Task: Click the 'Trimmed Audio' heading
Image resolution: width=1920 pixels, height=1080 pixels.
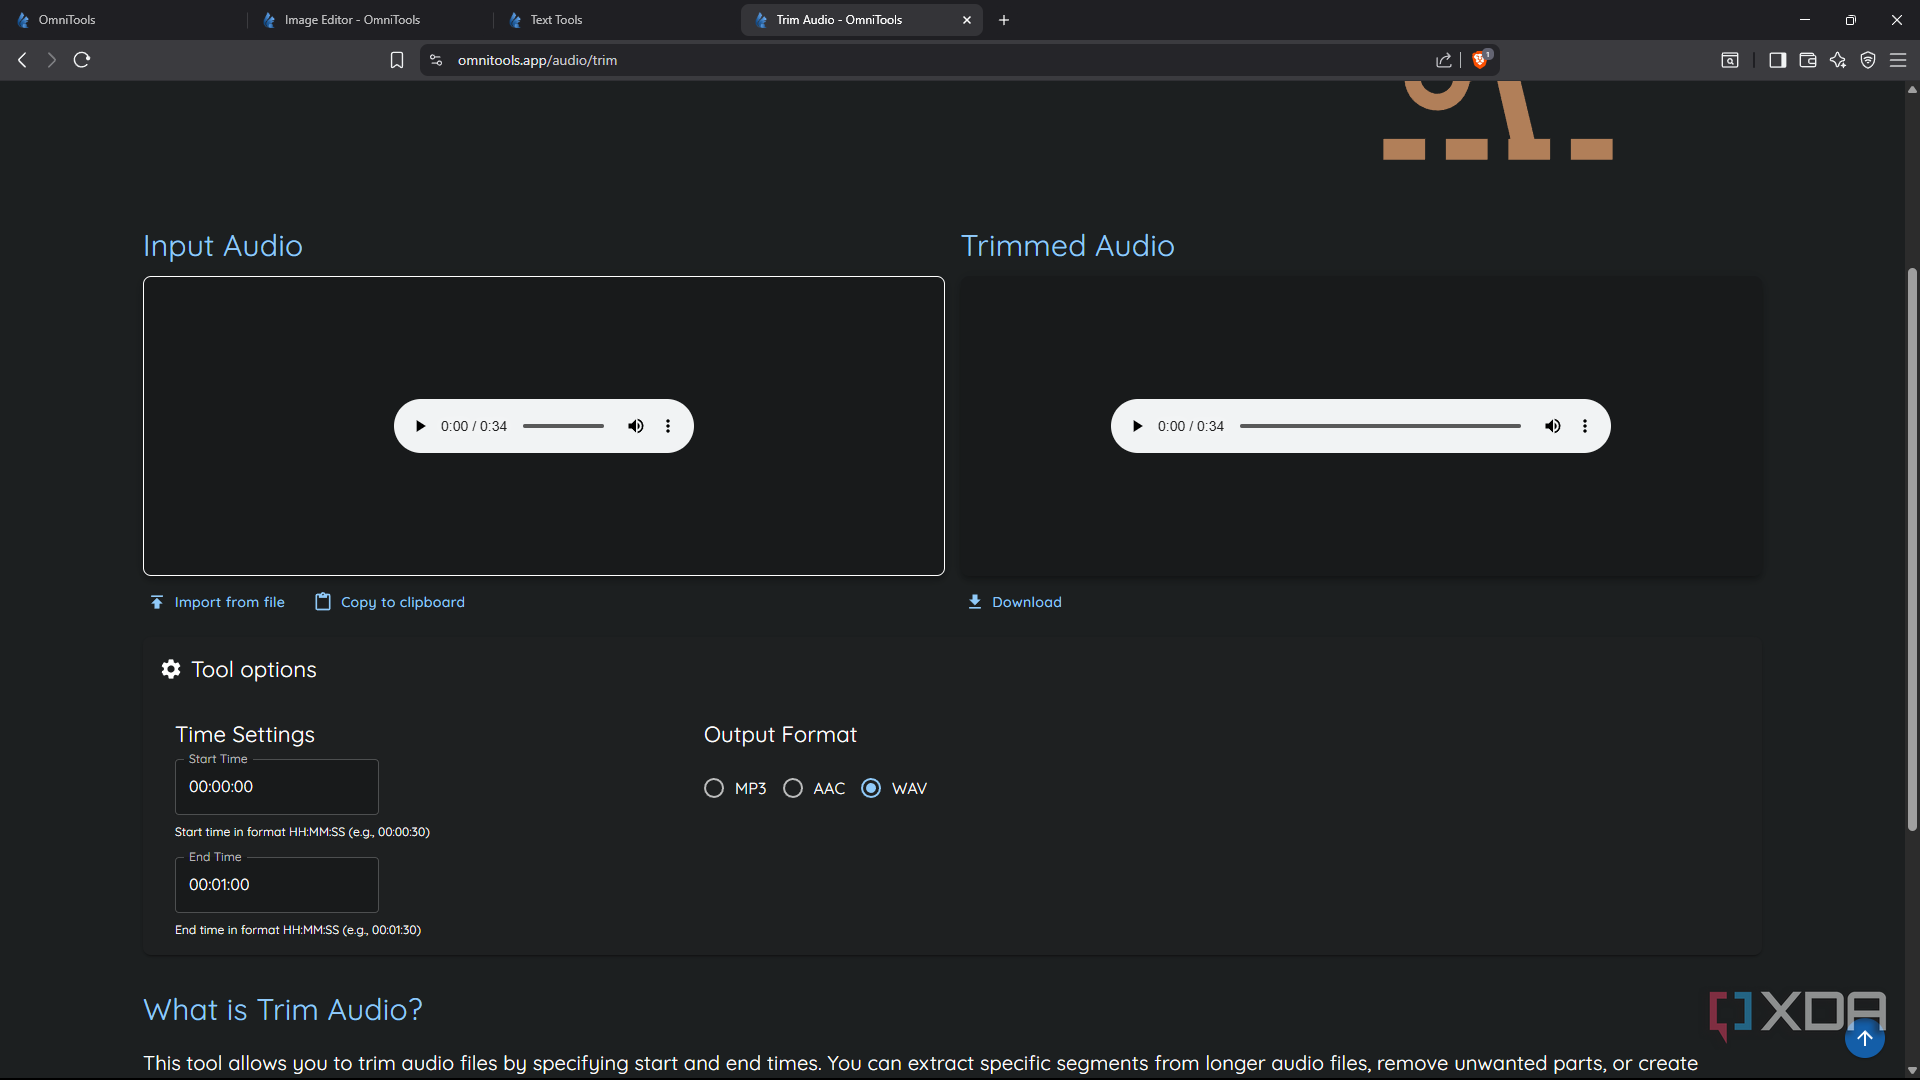Action: pos(1067,246)
